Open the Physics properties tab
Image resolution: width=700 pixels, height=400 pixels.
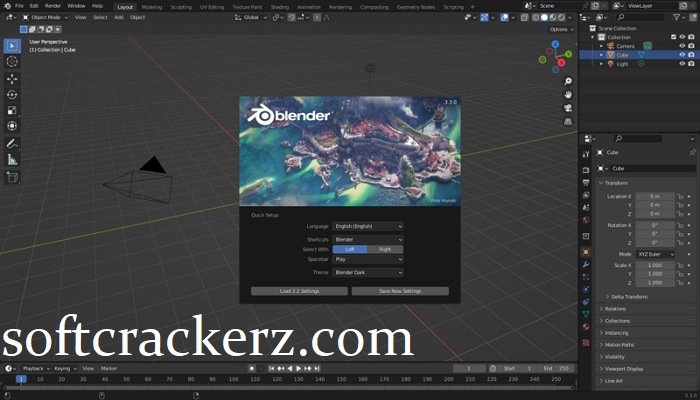586,289
